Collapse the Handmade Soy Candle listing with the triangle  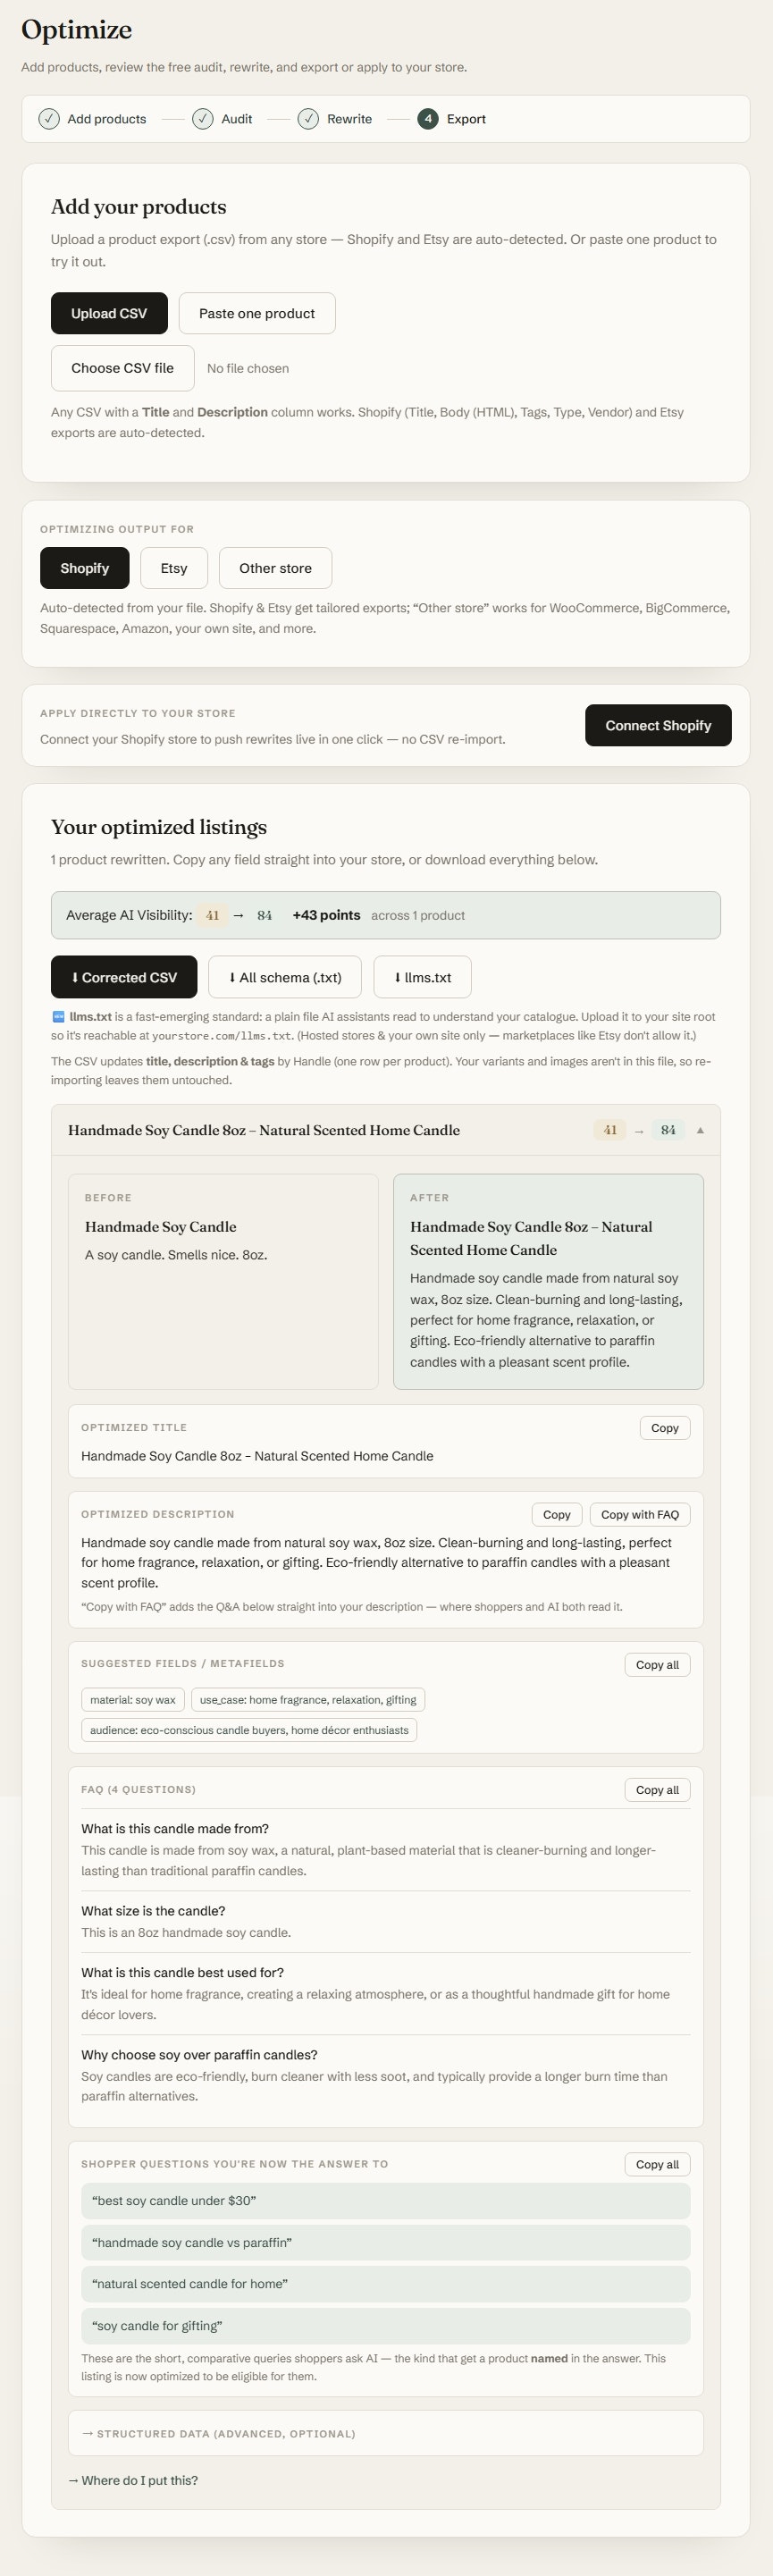[700, 1130]
